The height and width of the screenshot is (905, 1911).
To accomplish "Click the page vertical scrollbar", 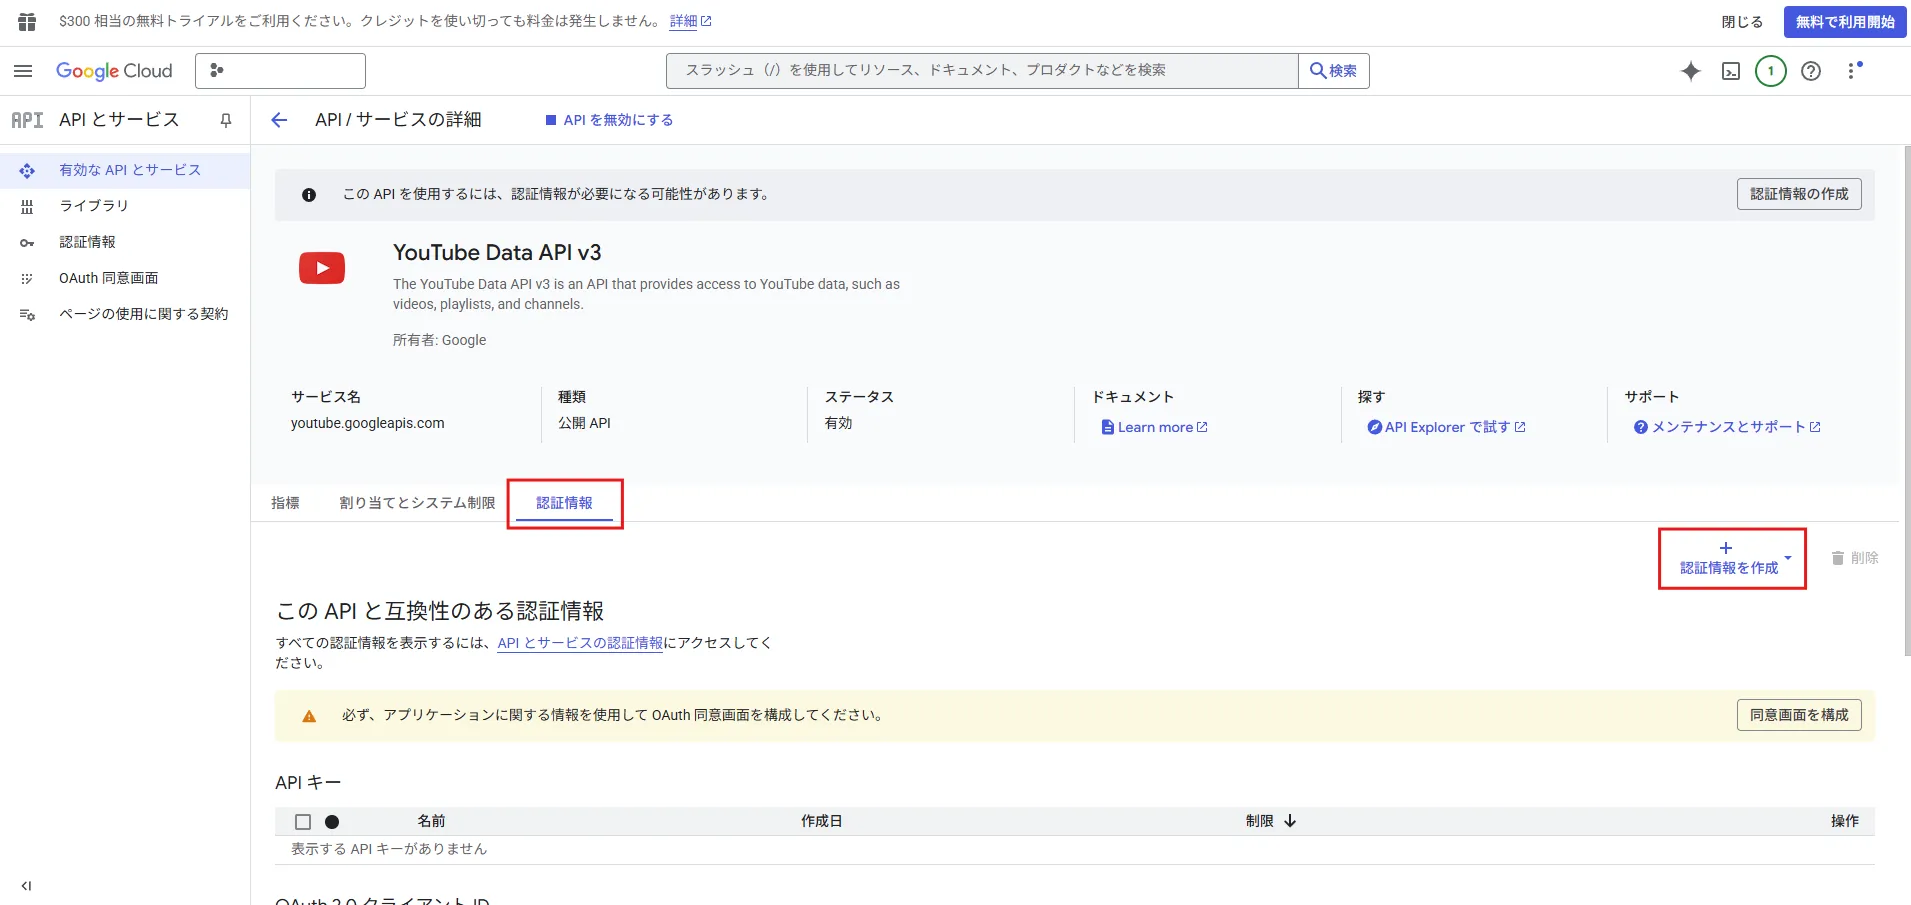I will click(1907, 400).
